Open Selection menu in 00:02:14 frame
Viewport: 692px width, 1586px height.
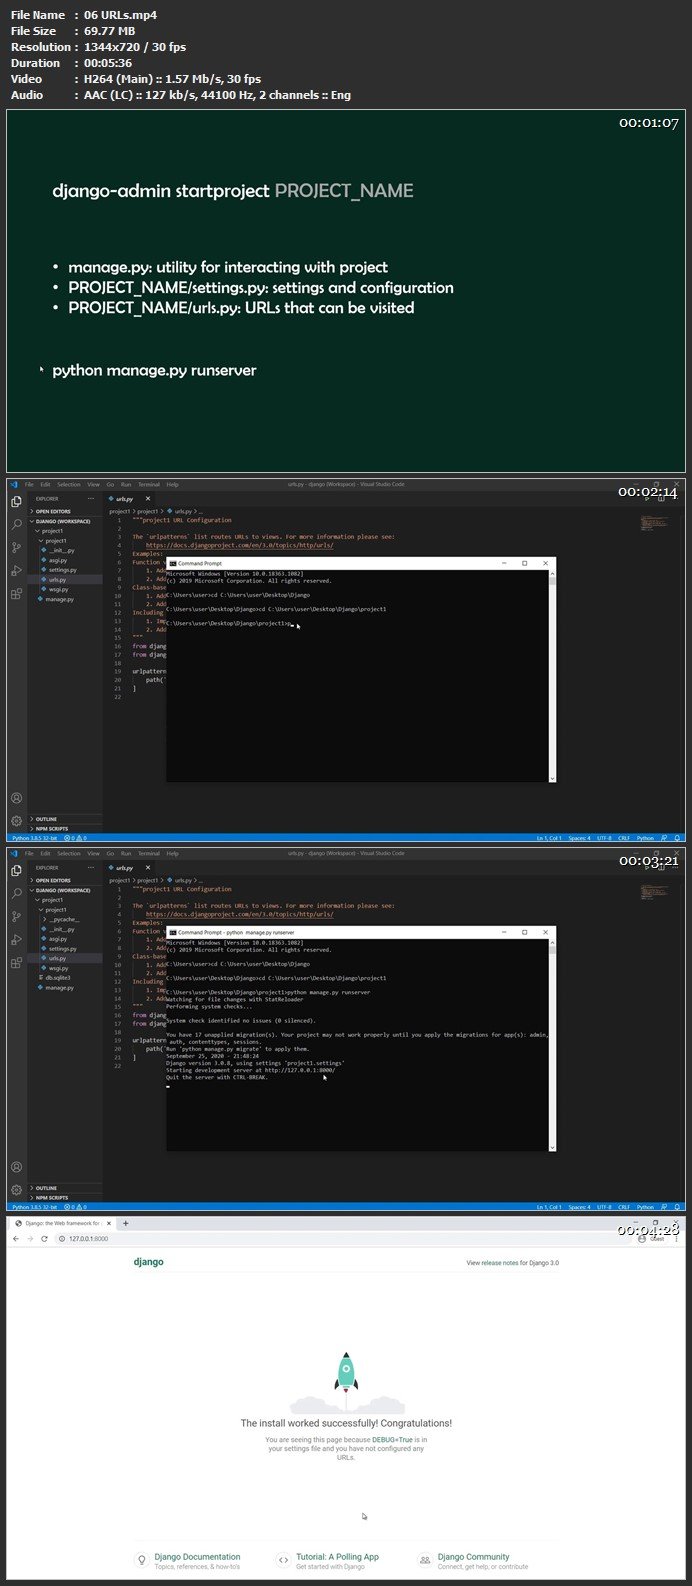(x=69, y=485)
